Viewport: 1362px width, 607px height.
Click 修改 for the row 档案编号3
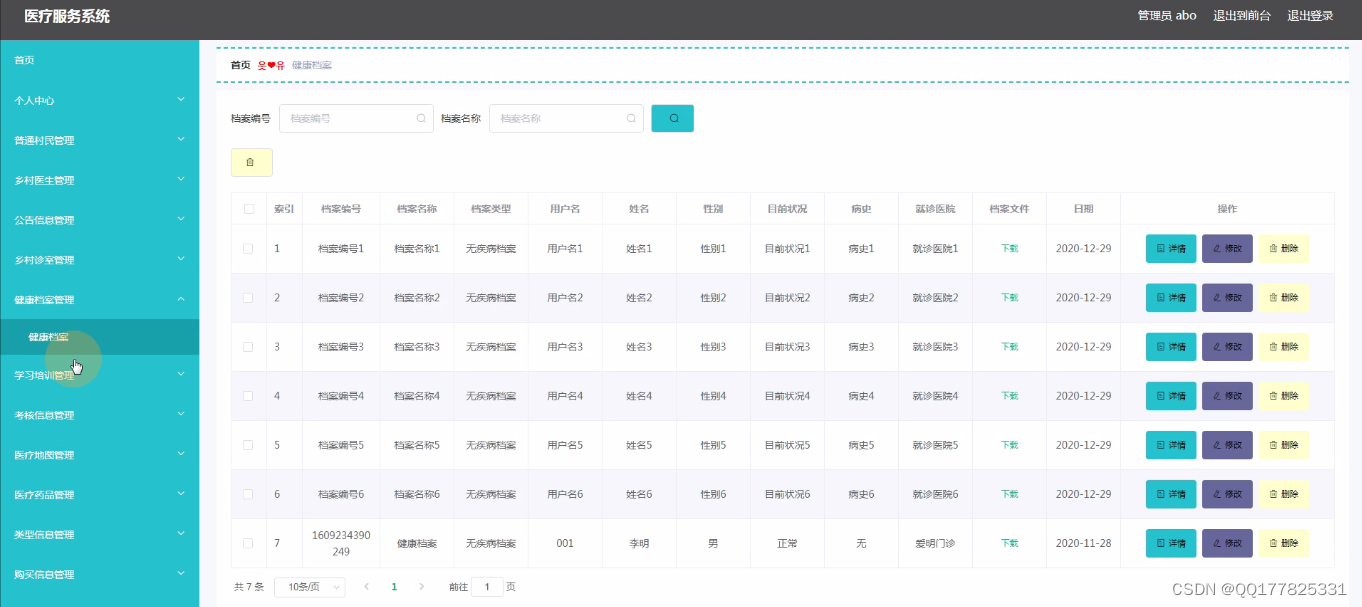pyautogui.click(x=1227, y=346)
